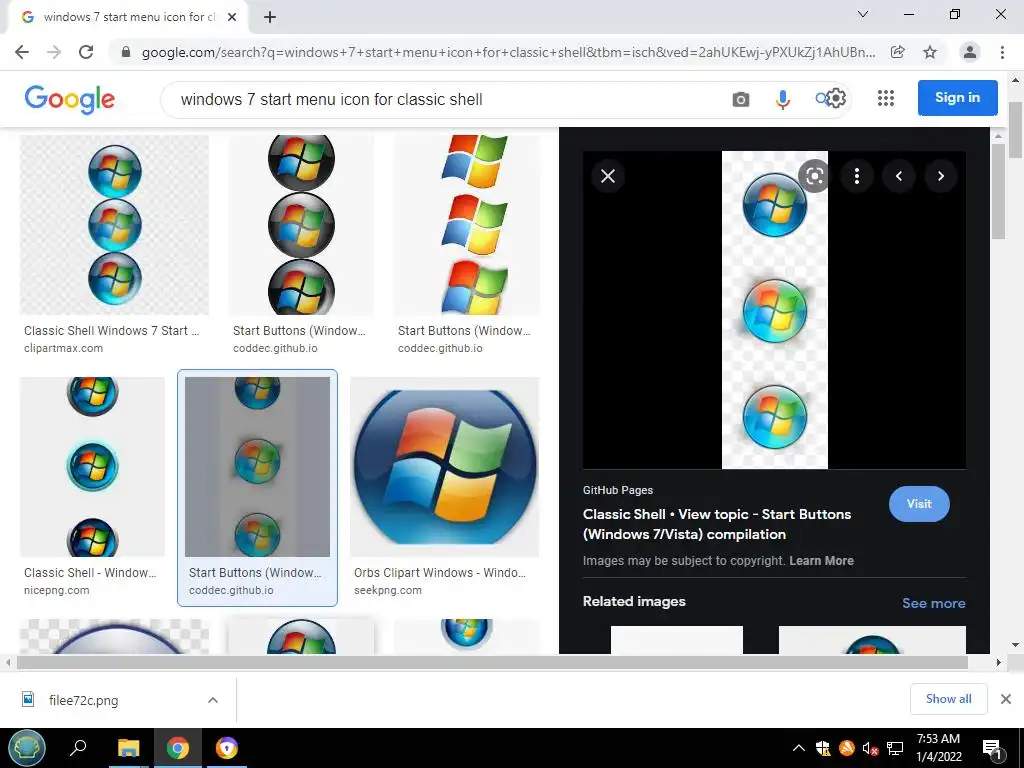This screenshot has width=1024, height=768.
Task: Click the Visit button
Action: (919, 504)
